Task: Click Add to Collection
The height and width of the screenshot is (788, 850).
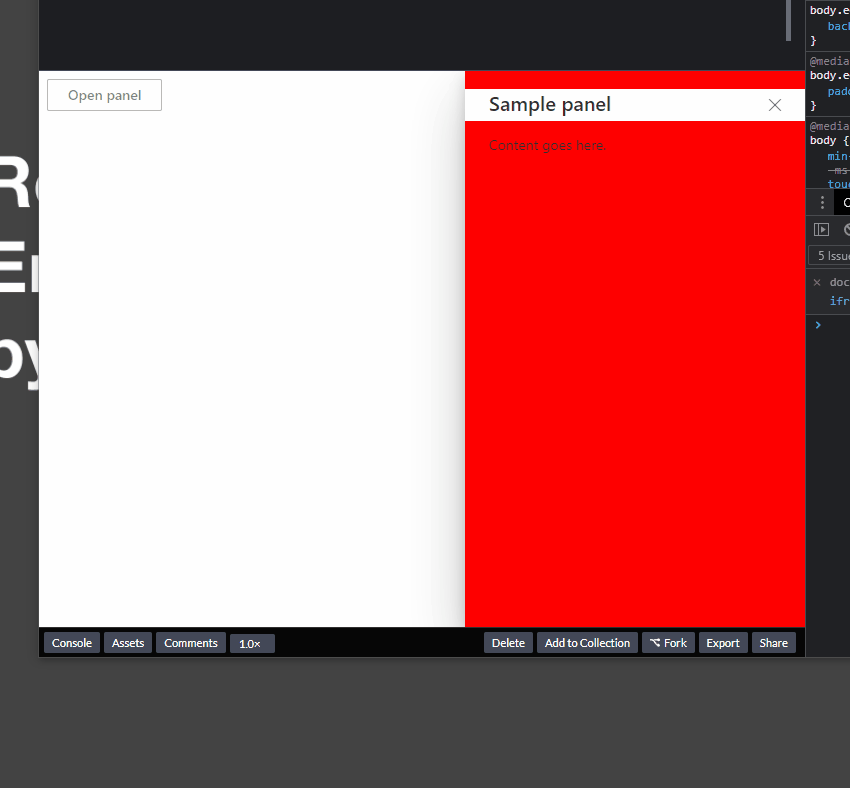Action: coord(587,643)
